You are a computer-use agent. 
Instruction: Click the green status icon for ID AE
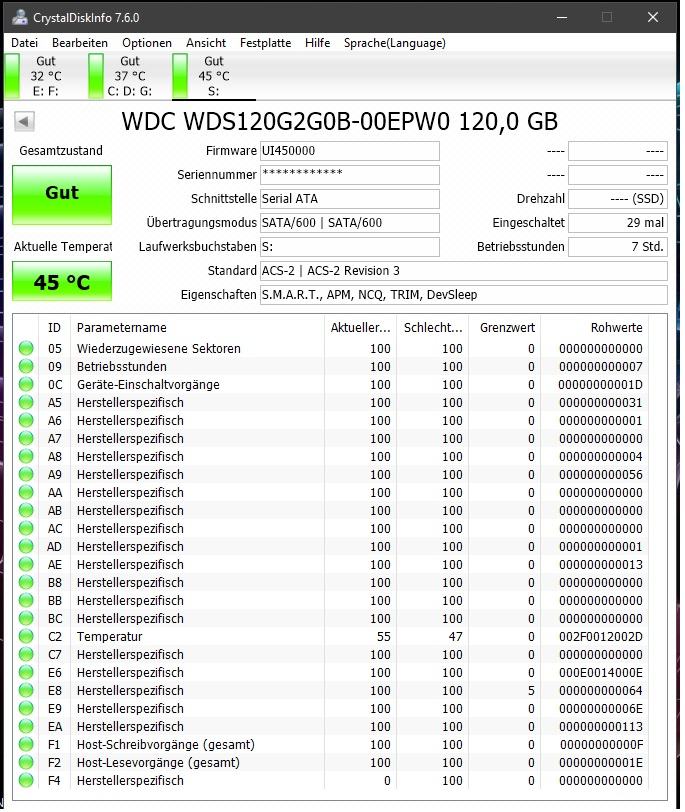[26, 564]
